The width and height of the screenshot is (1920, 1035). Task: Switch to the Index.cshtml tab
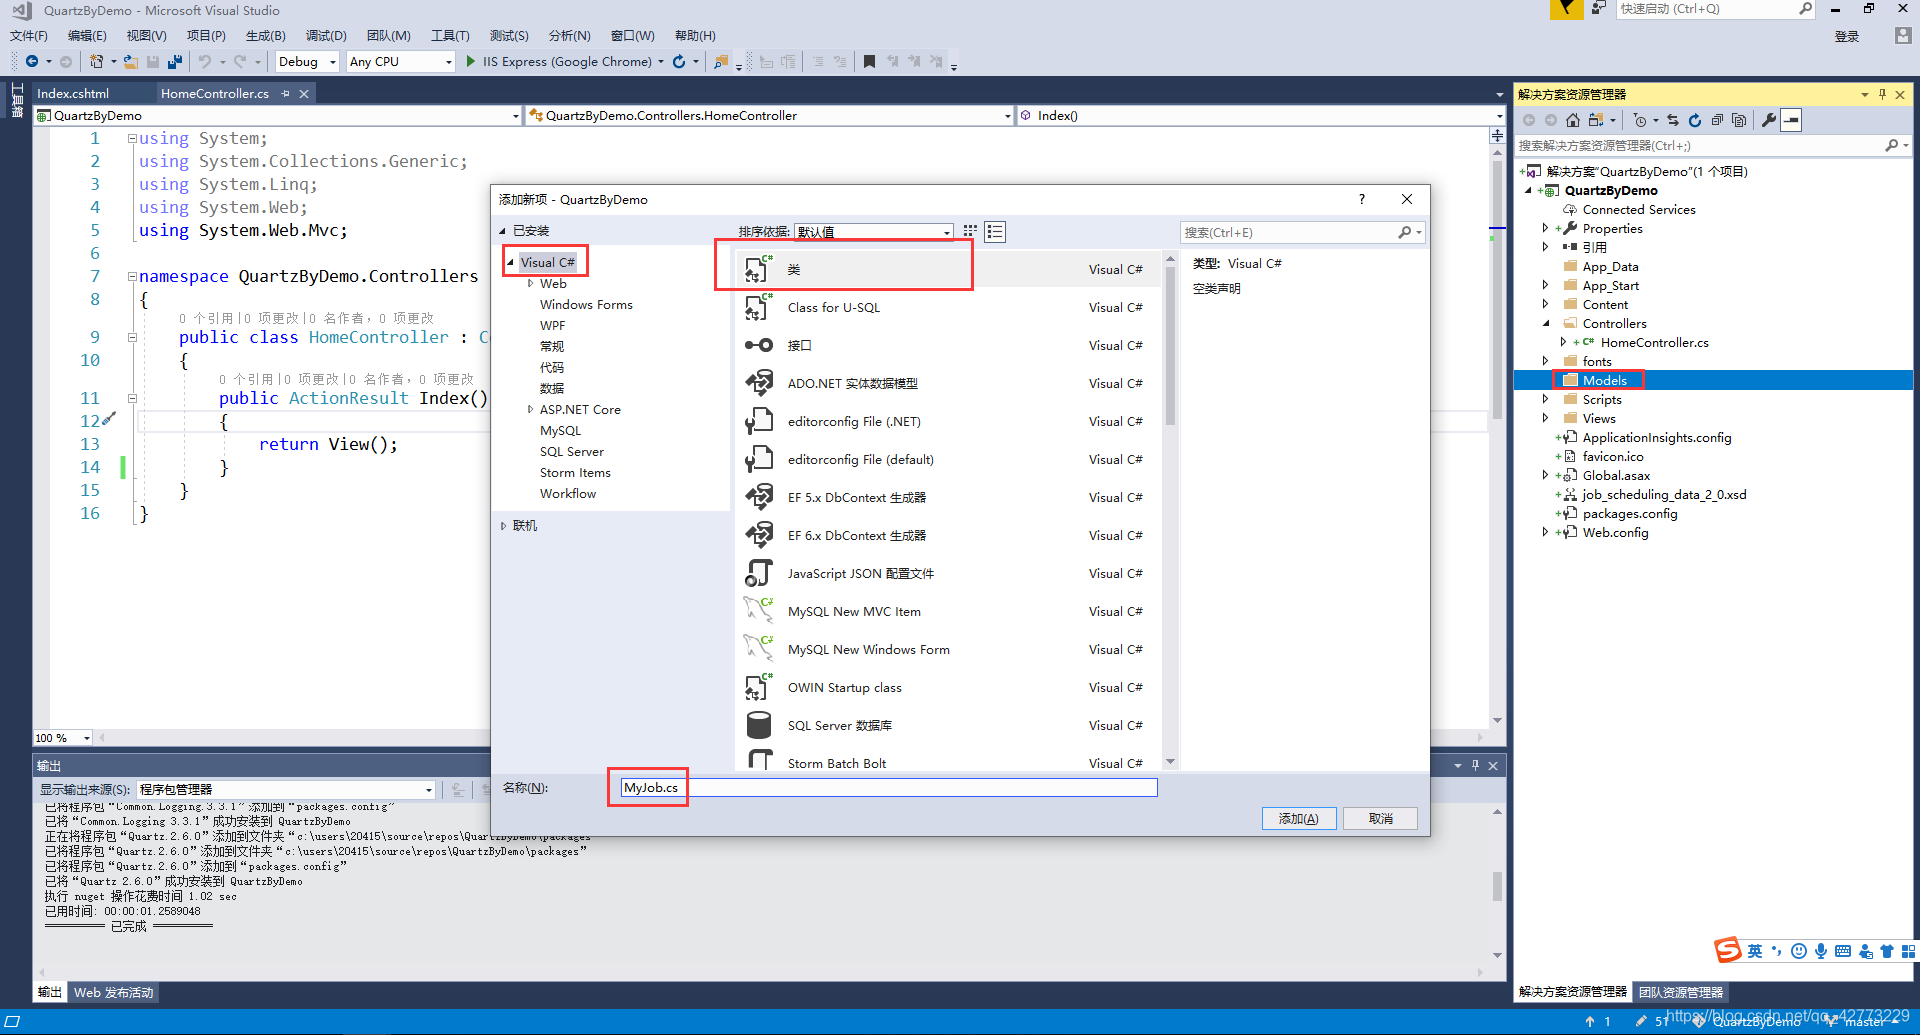coord(73,93)
